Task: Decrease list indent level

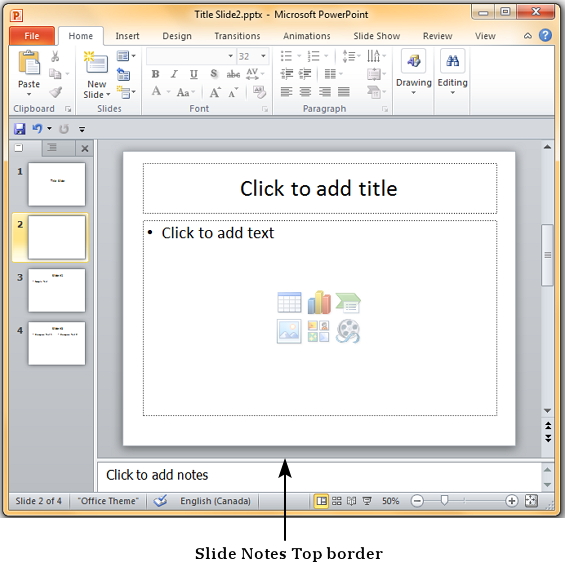Action: [286, 74]
